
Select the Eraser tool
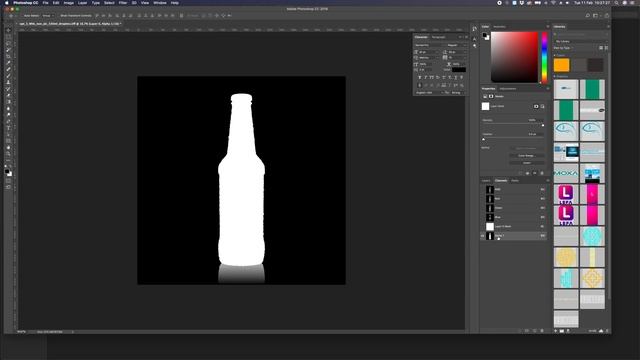(x=8, y=96)
